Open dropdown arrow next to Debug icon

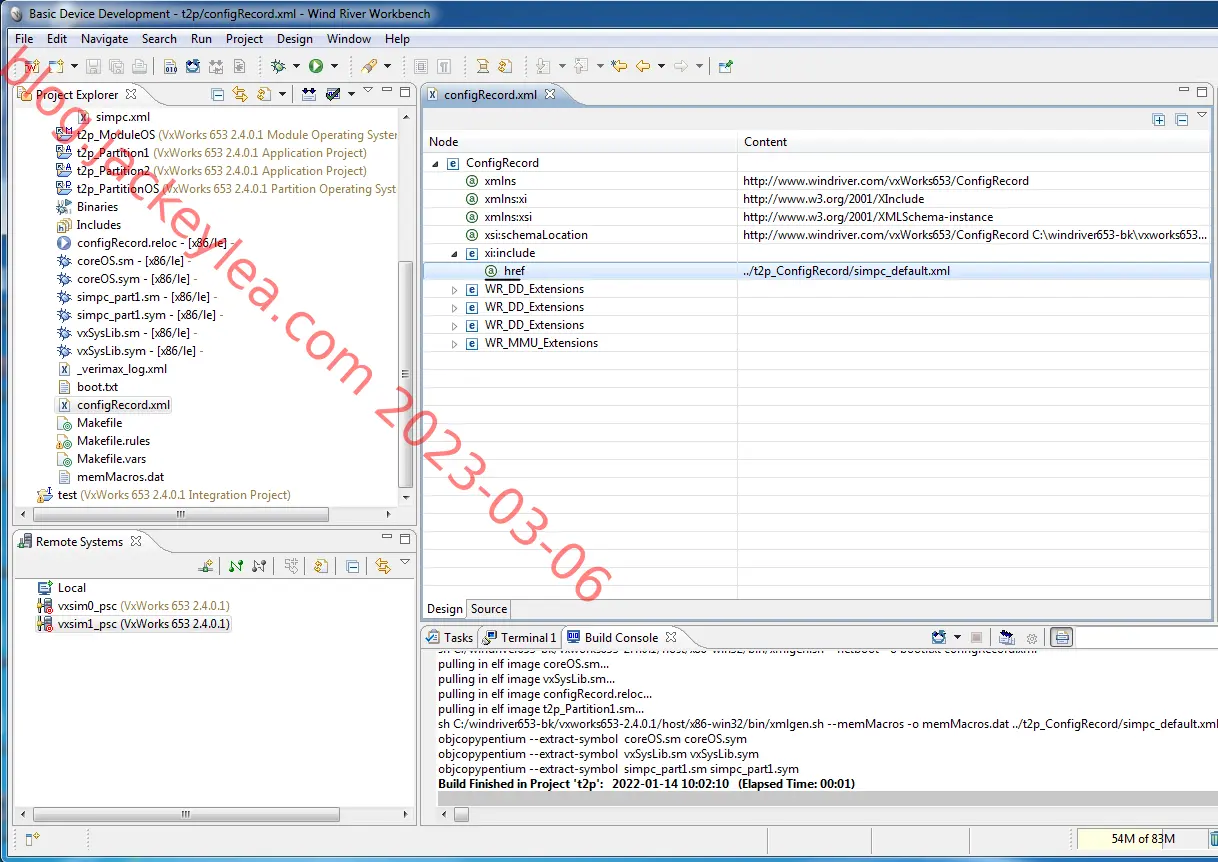coord(296,67)
